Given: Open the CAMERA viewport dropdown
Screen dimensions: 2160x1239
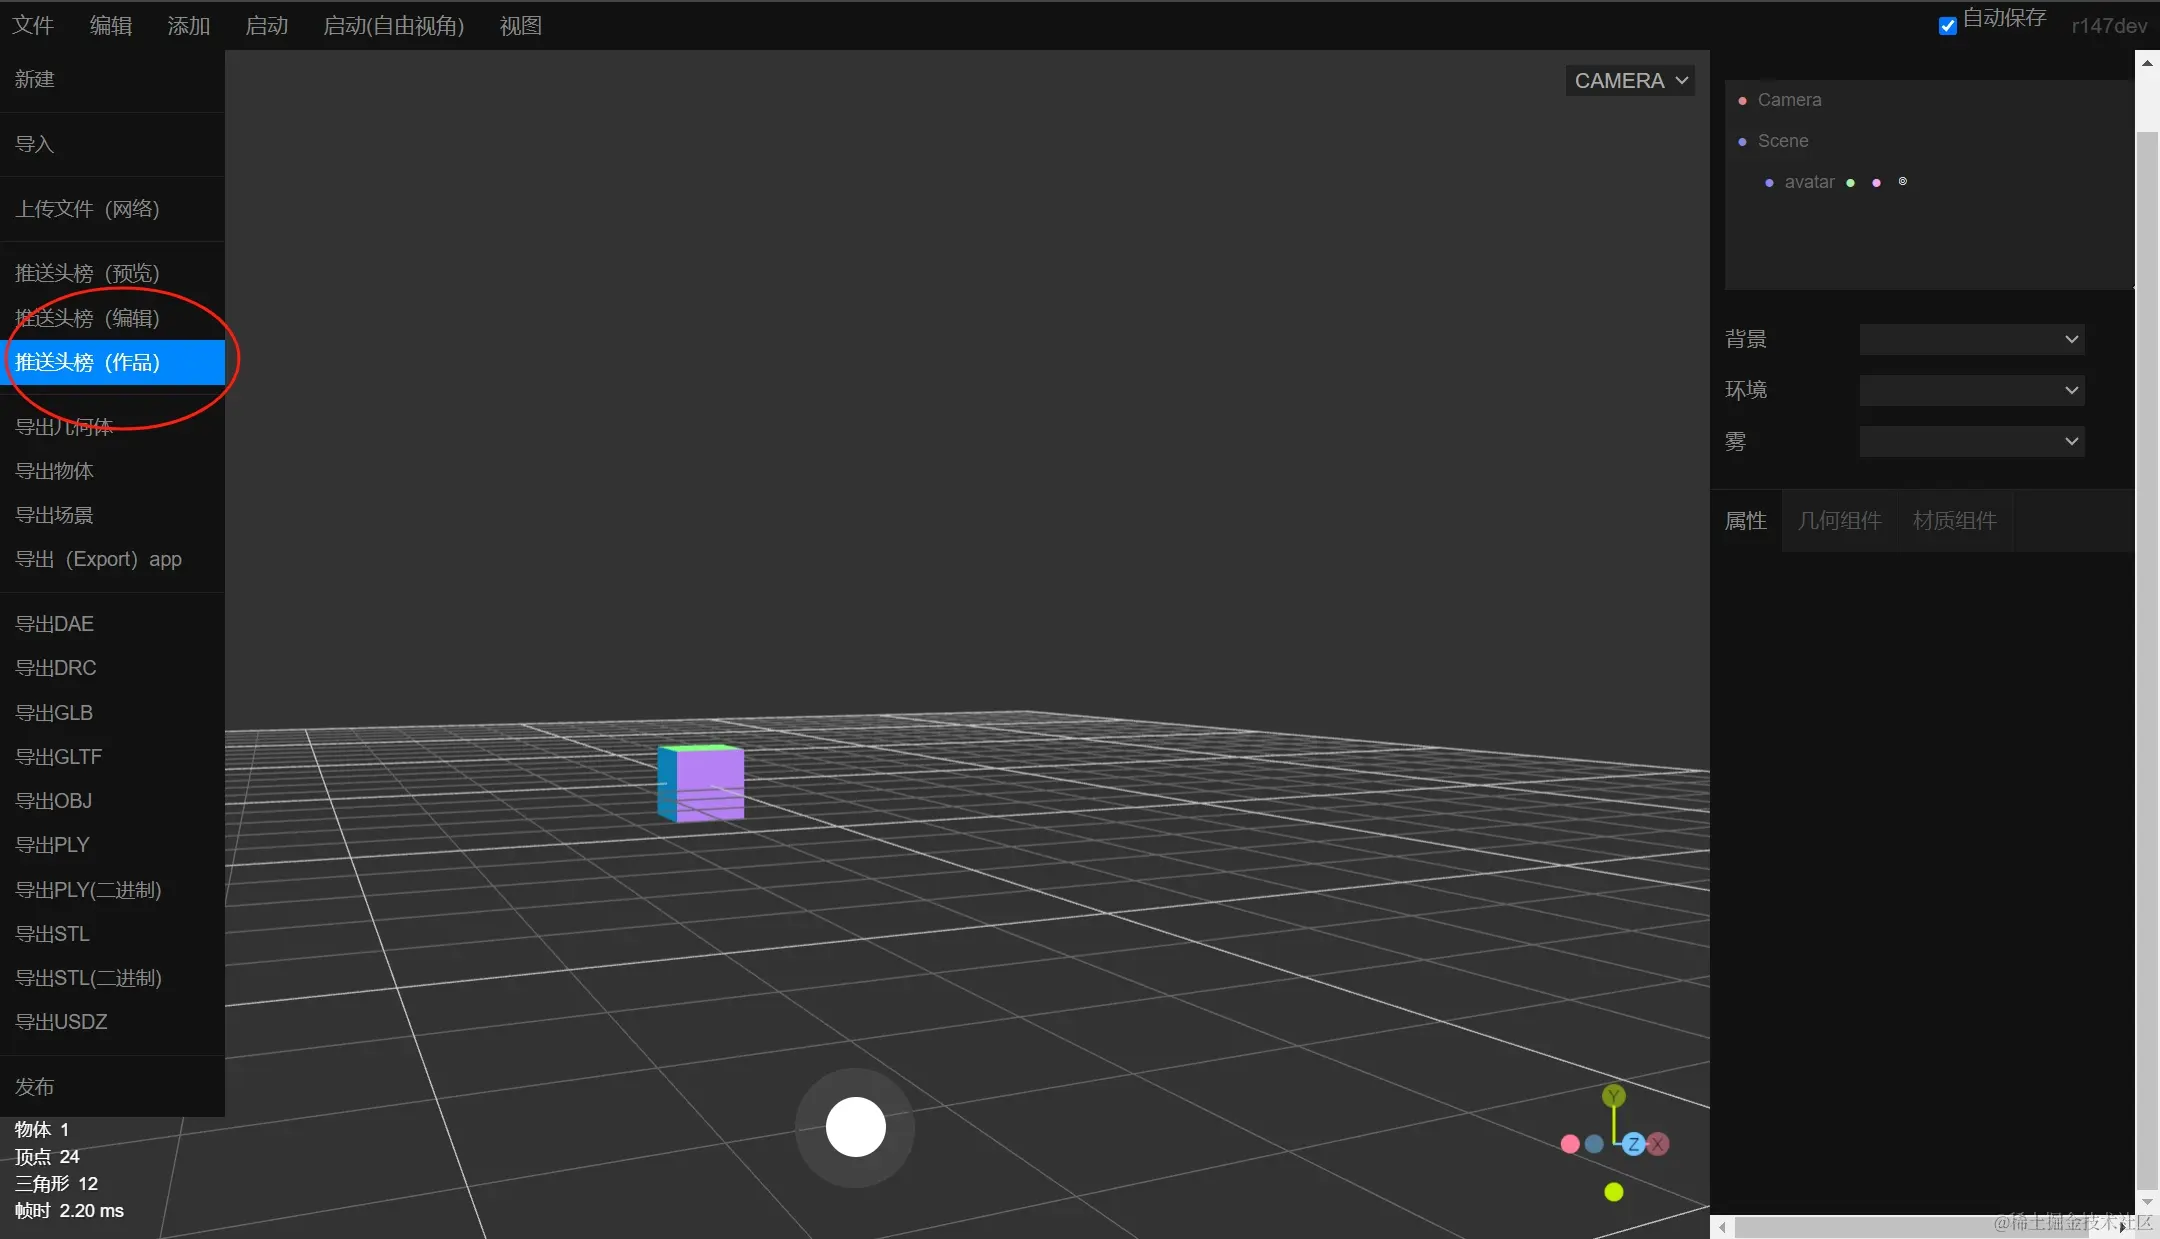Looking at the screenshot, I should 1630,81.
